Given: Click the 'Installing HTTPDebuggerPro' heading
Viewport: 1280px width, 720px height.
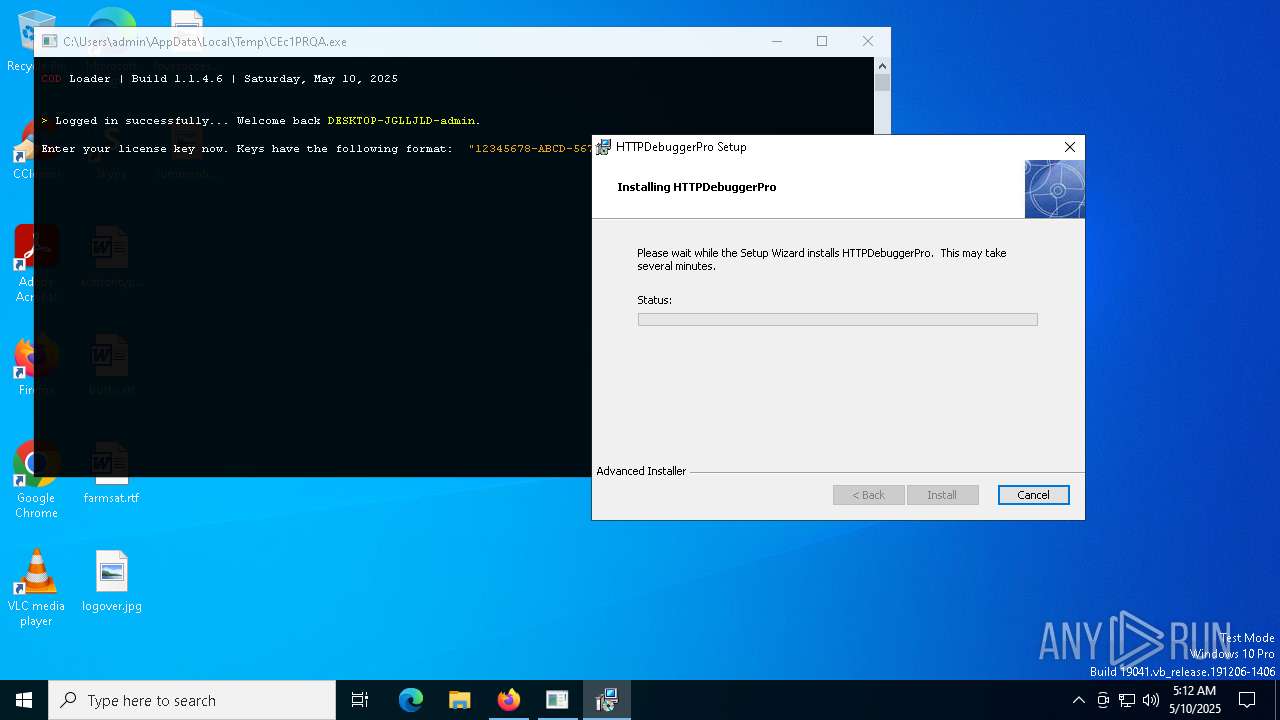Looking at the screenshot, I should coord(696,187).
